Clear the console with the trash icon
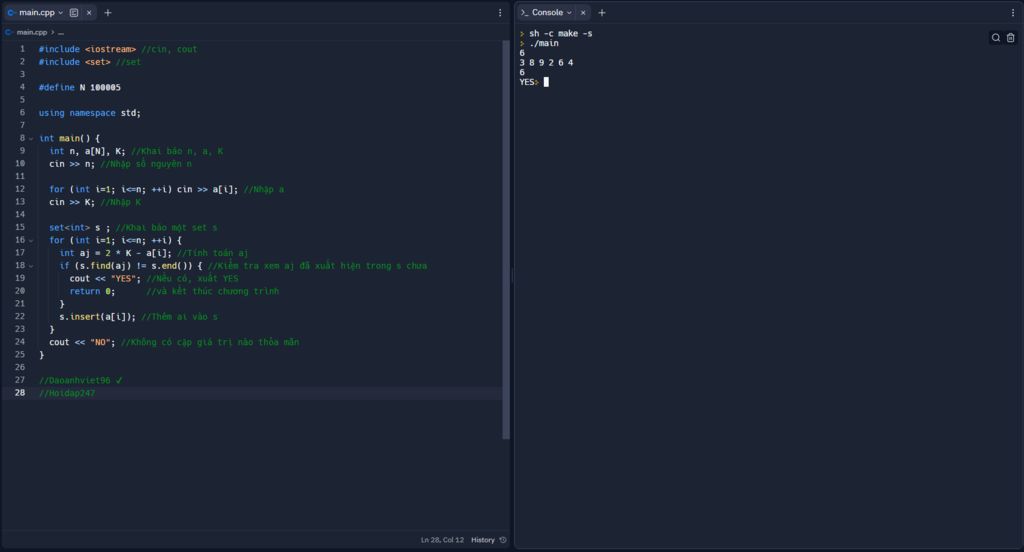This screenshot has height=552, width=1024. 1010,38
